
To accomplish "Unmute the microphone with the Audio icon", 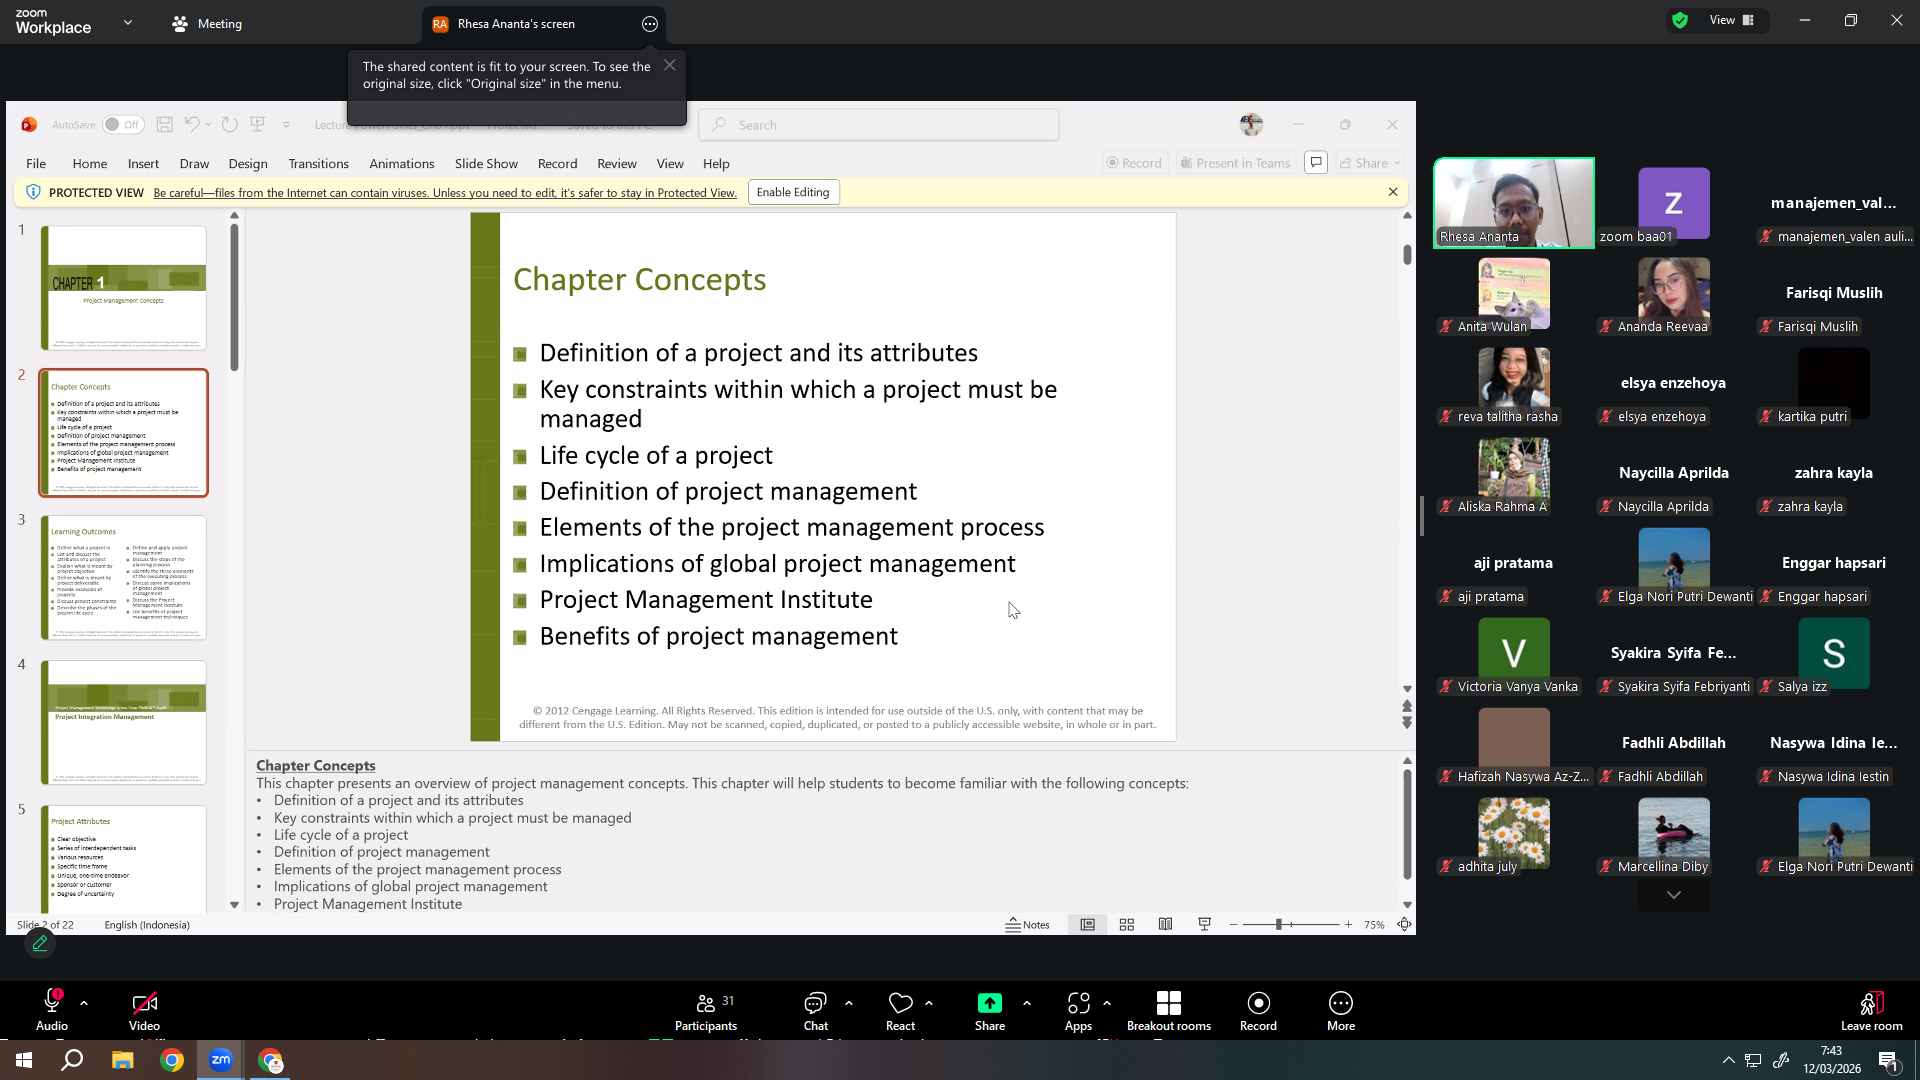I will pyautogui.click(x=52, y=1002).
